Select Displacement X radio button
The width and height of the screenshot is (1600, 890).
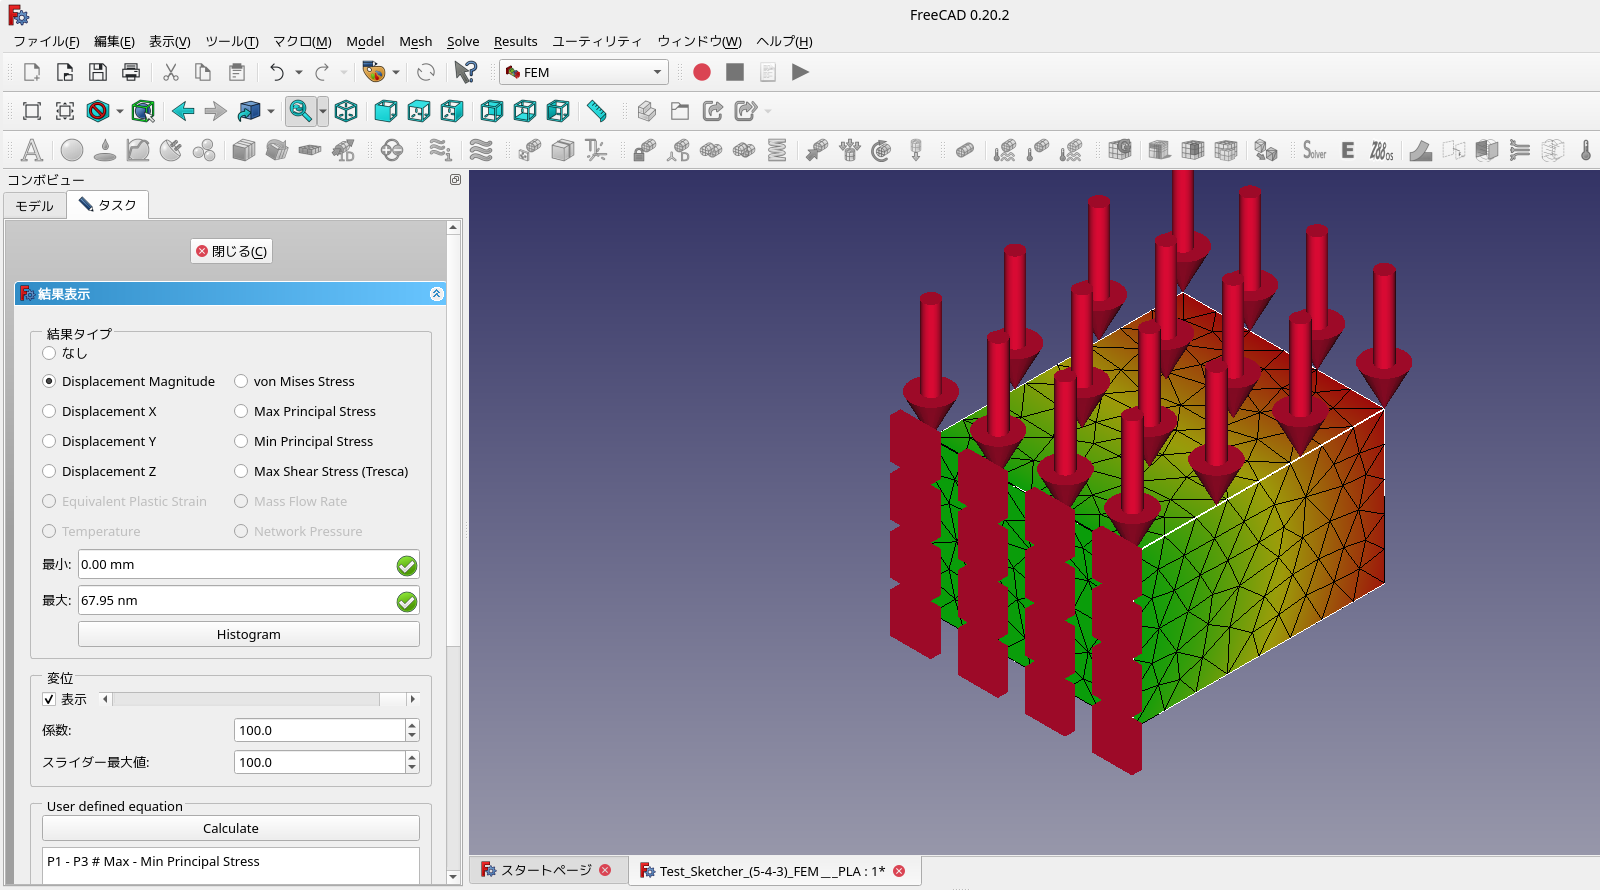(49, 411)
